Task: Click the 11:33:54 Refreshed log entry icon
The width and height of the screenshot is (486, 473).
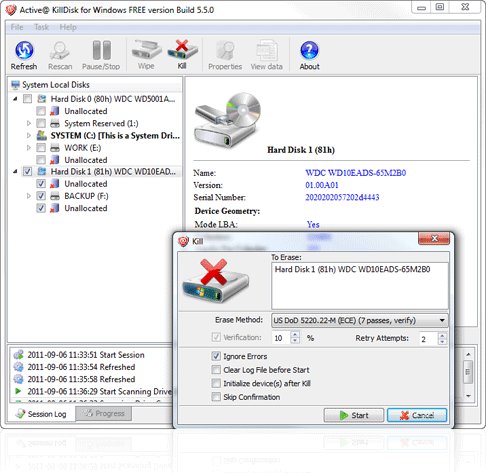Action: 18,367
